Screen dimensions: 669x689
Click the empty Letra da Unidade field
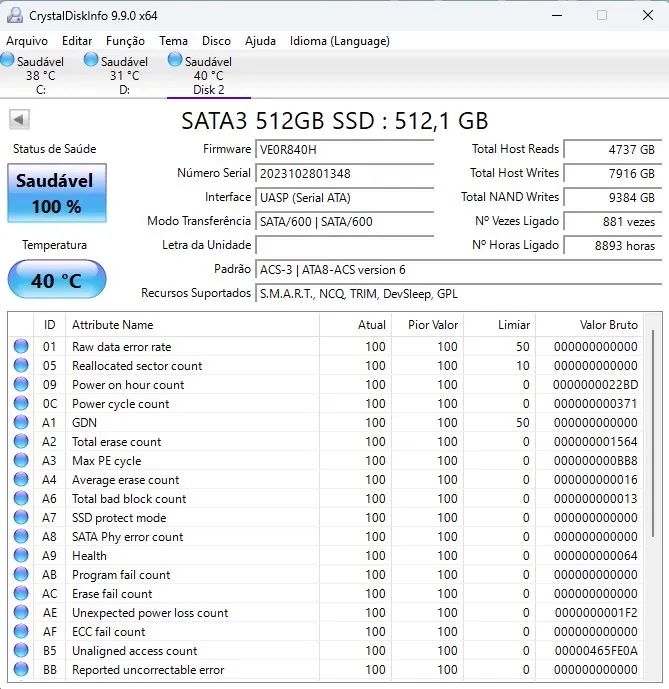coord(344,245)
